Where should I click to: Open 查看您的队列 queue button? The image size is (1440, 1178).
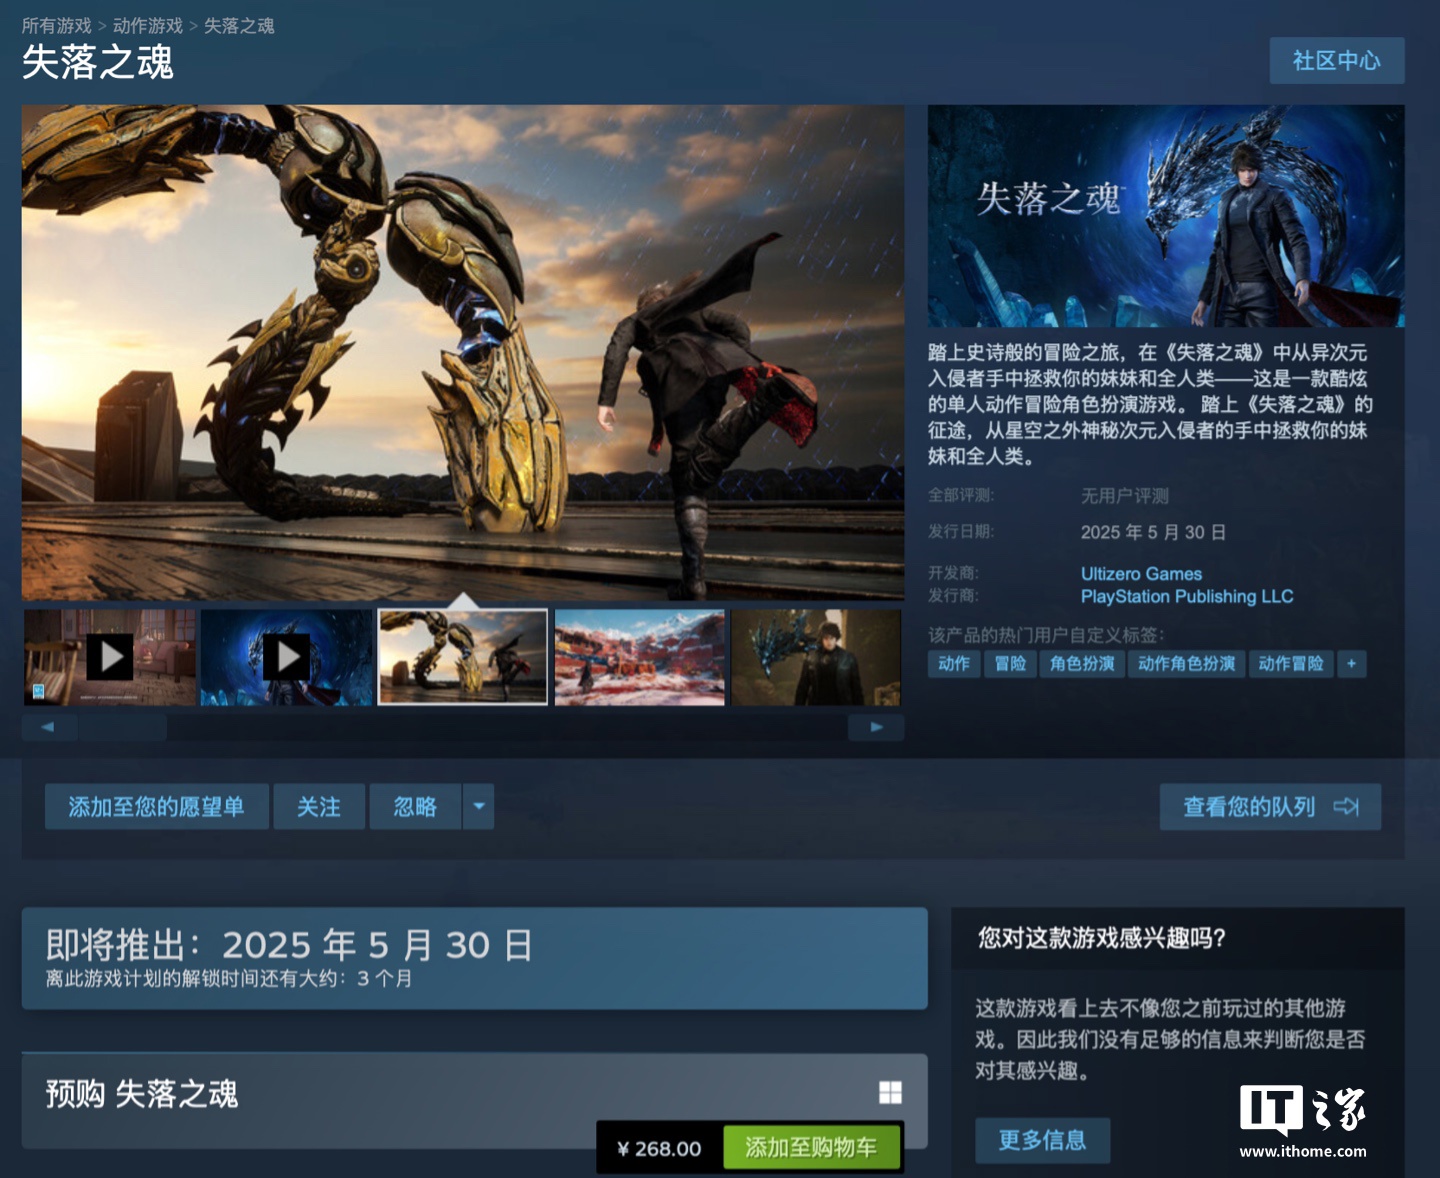click(1270, 807)
